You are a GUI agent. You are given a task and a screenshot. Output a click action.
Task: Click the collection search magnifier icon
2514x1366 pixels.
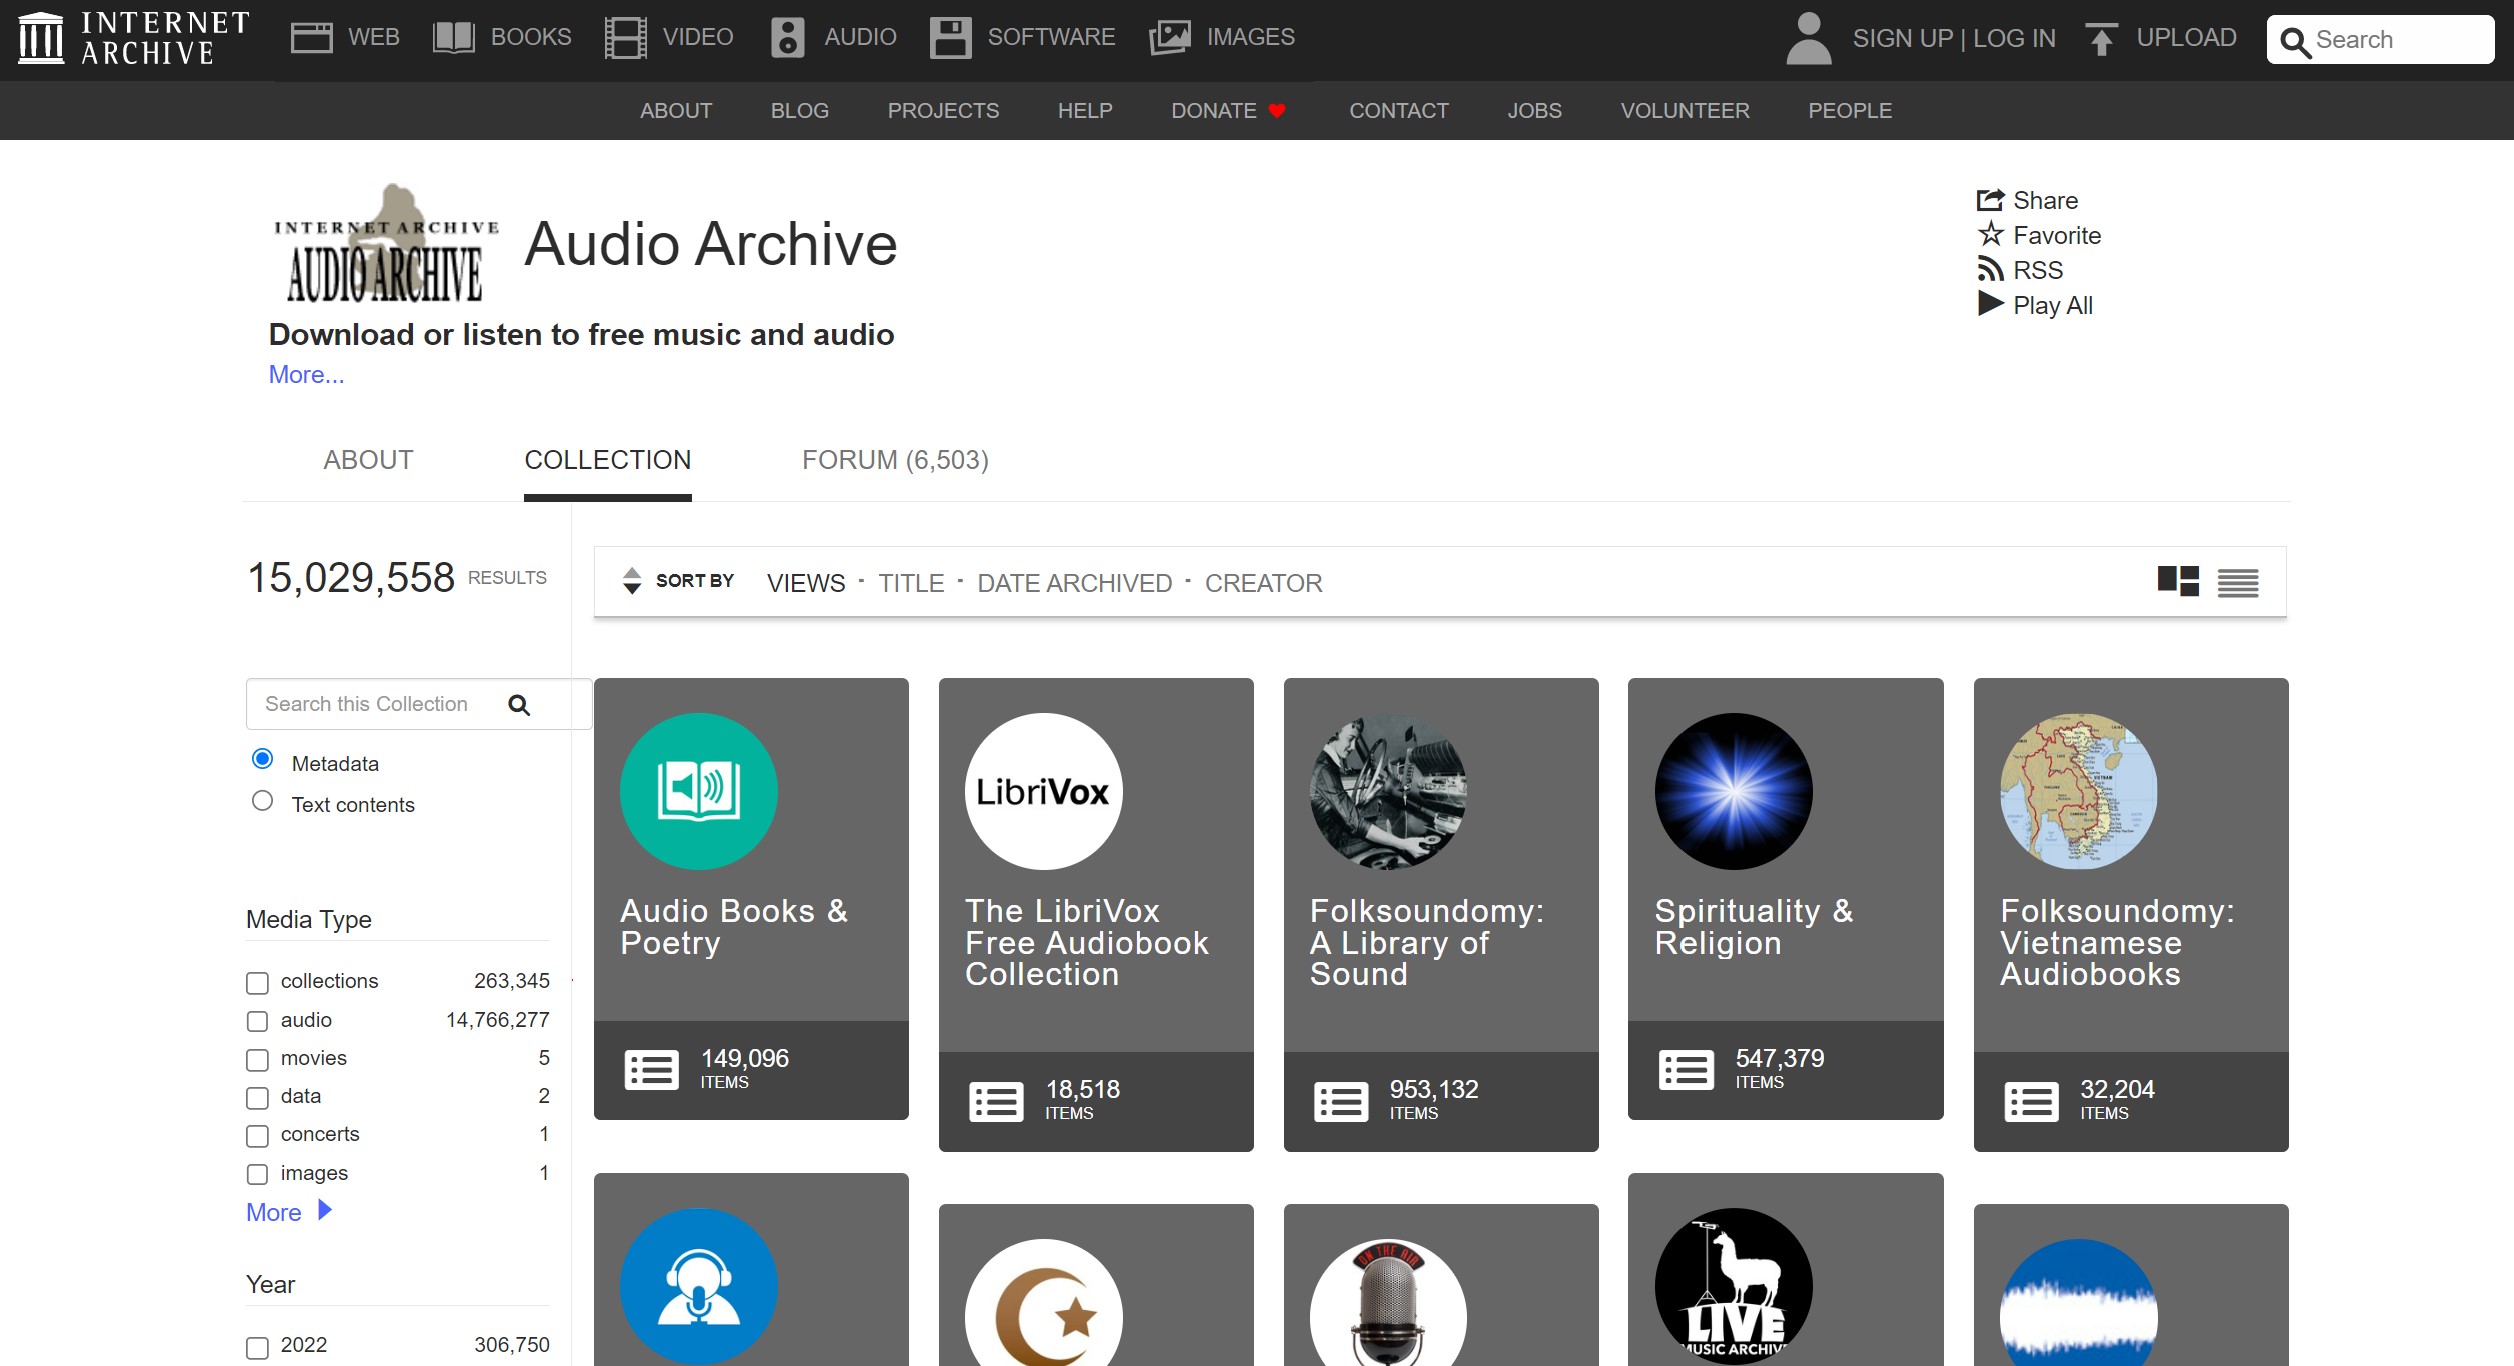(x=519, y=705)
